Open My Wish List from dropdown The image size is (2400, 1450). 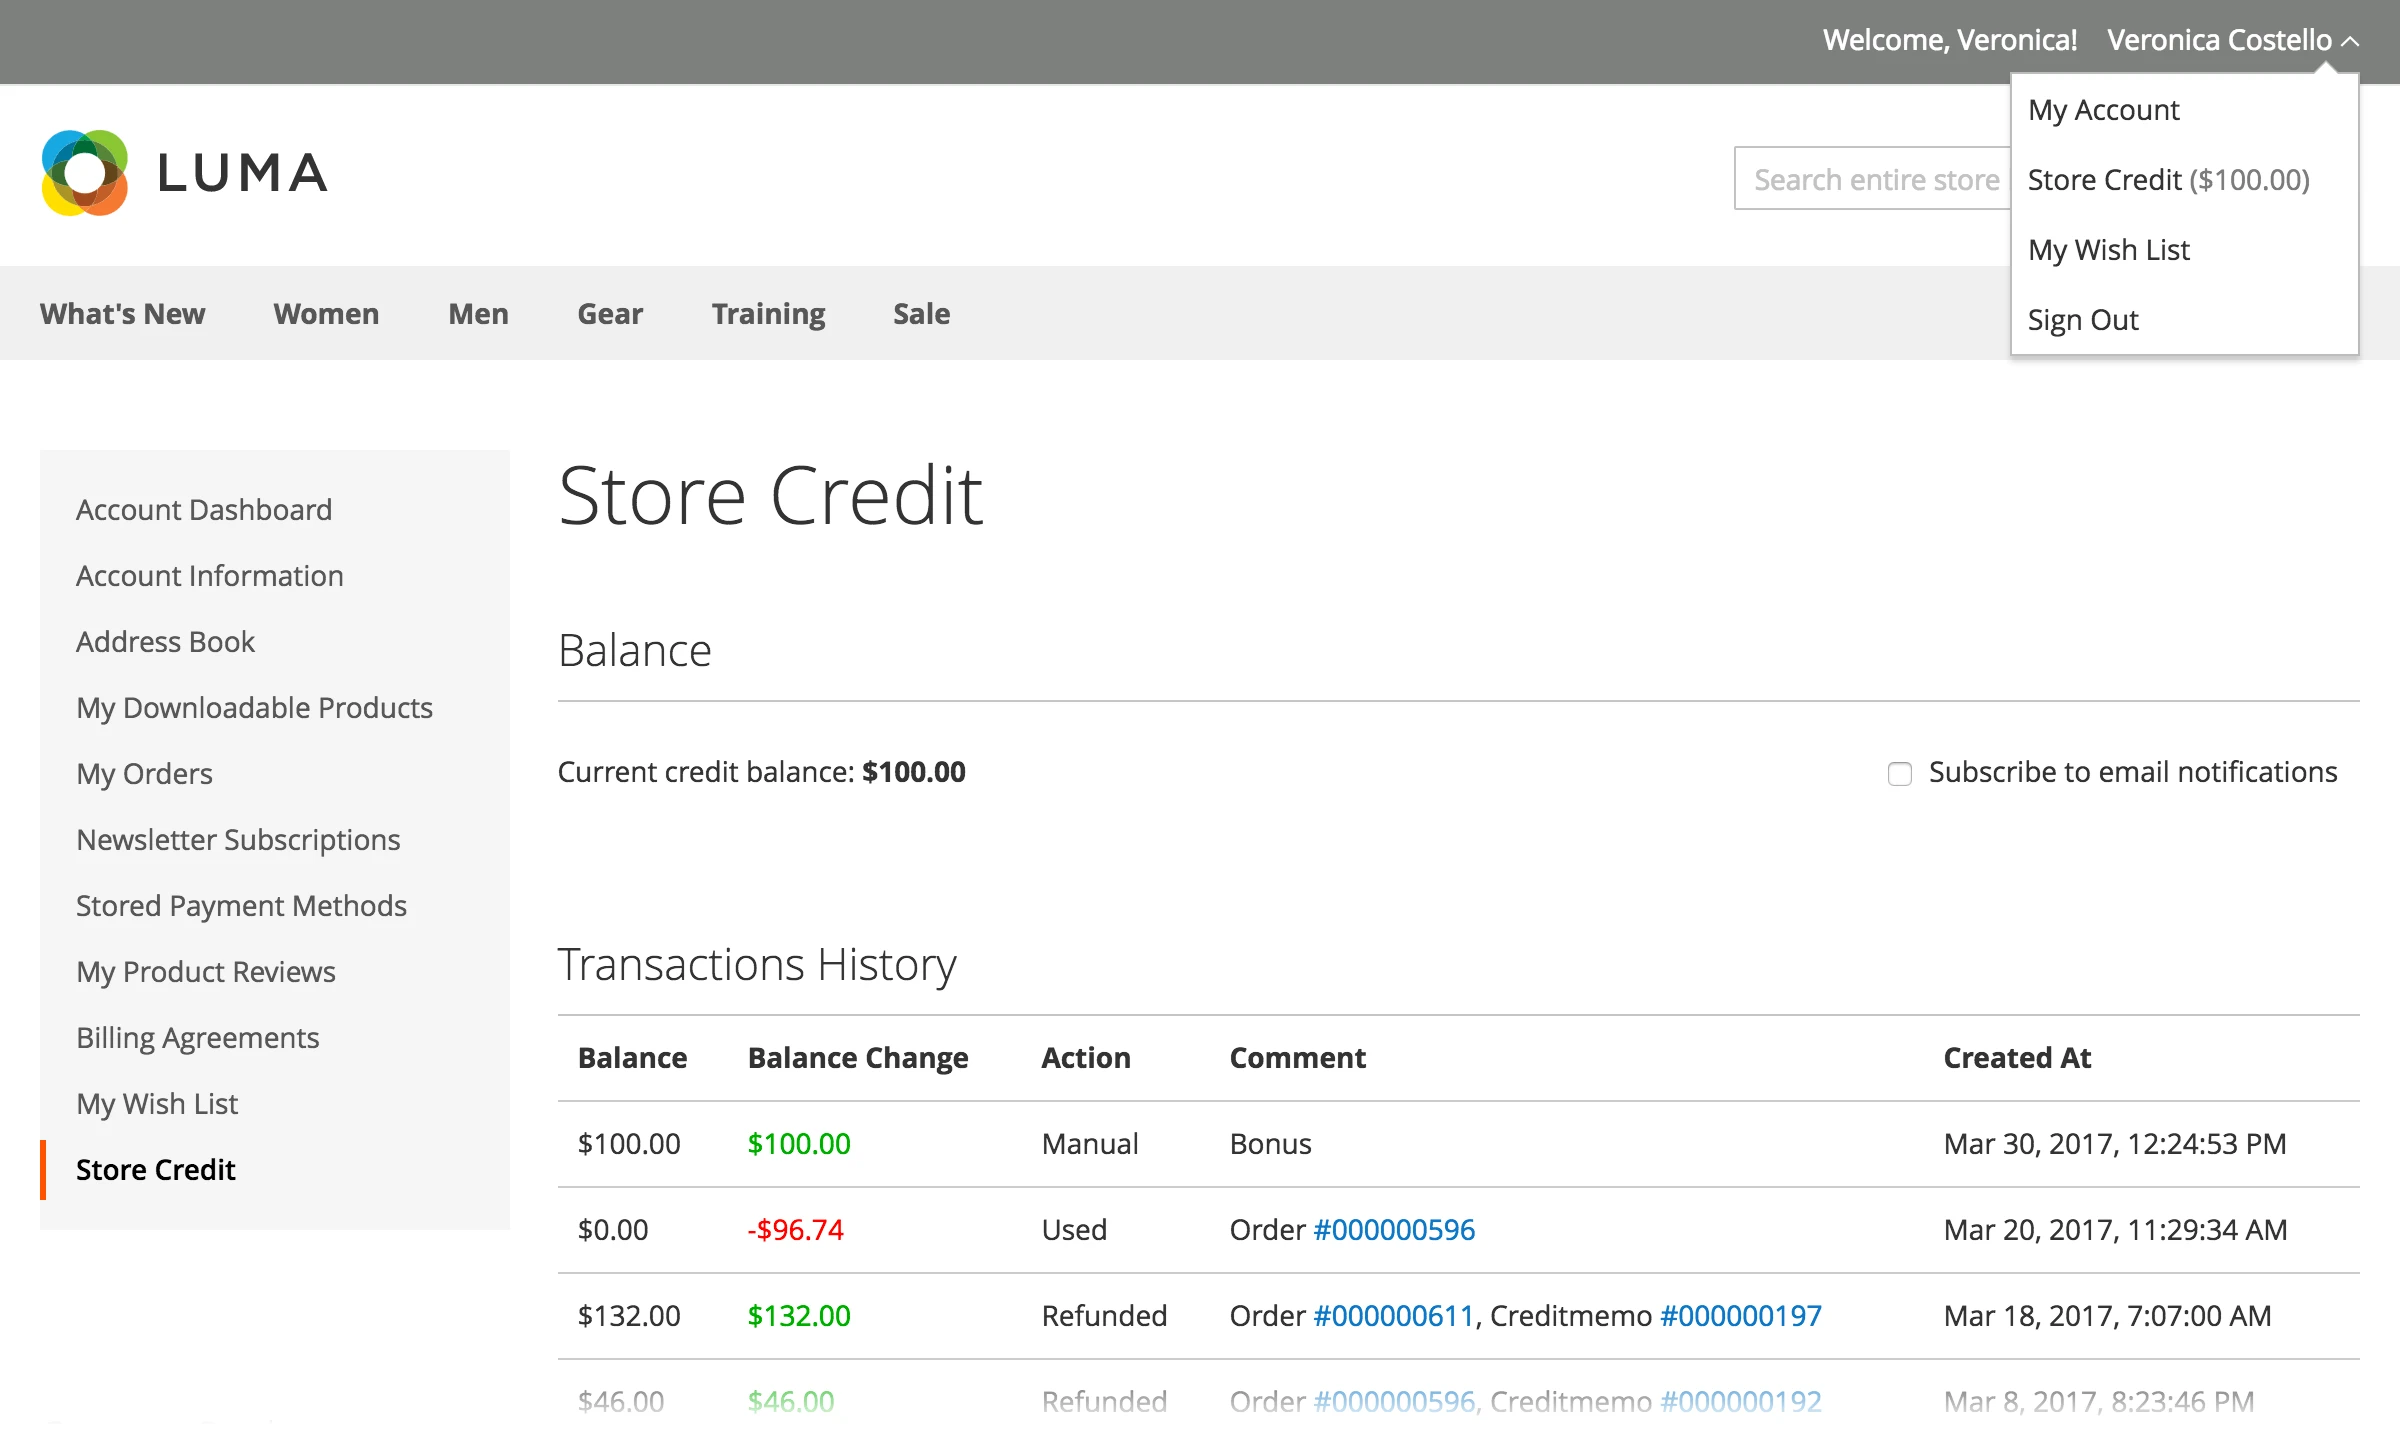tap(2108, 249)
